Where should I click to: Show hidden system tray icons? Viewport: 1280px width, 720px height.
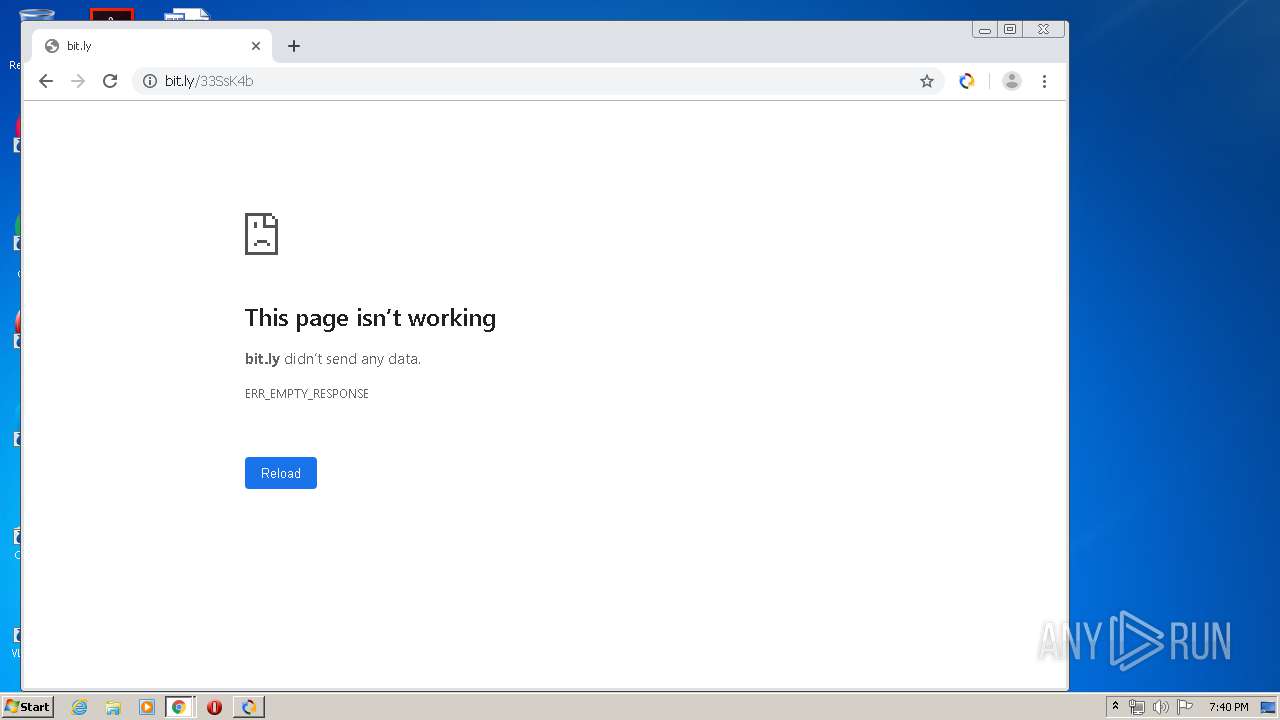point(1115,707)
